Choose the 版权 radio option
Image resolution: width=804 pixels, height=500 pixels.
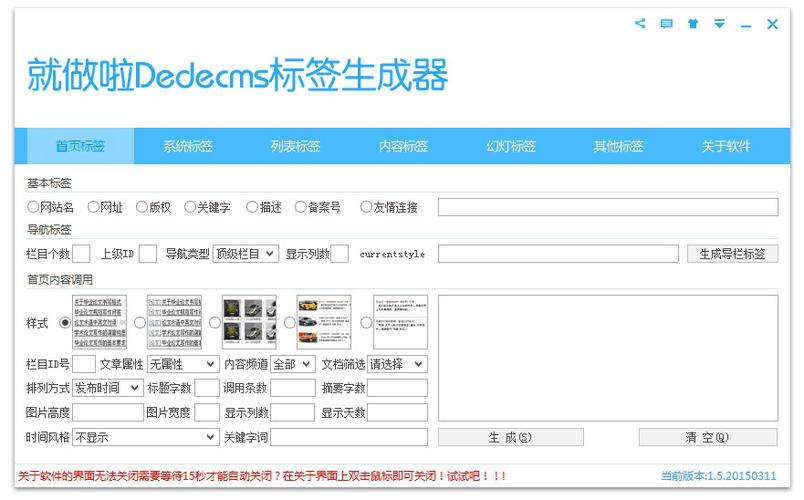click(142, 207)
